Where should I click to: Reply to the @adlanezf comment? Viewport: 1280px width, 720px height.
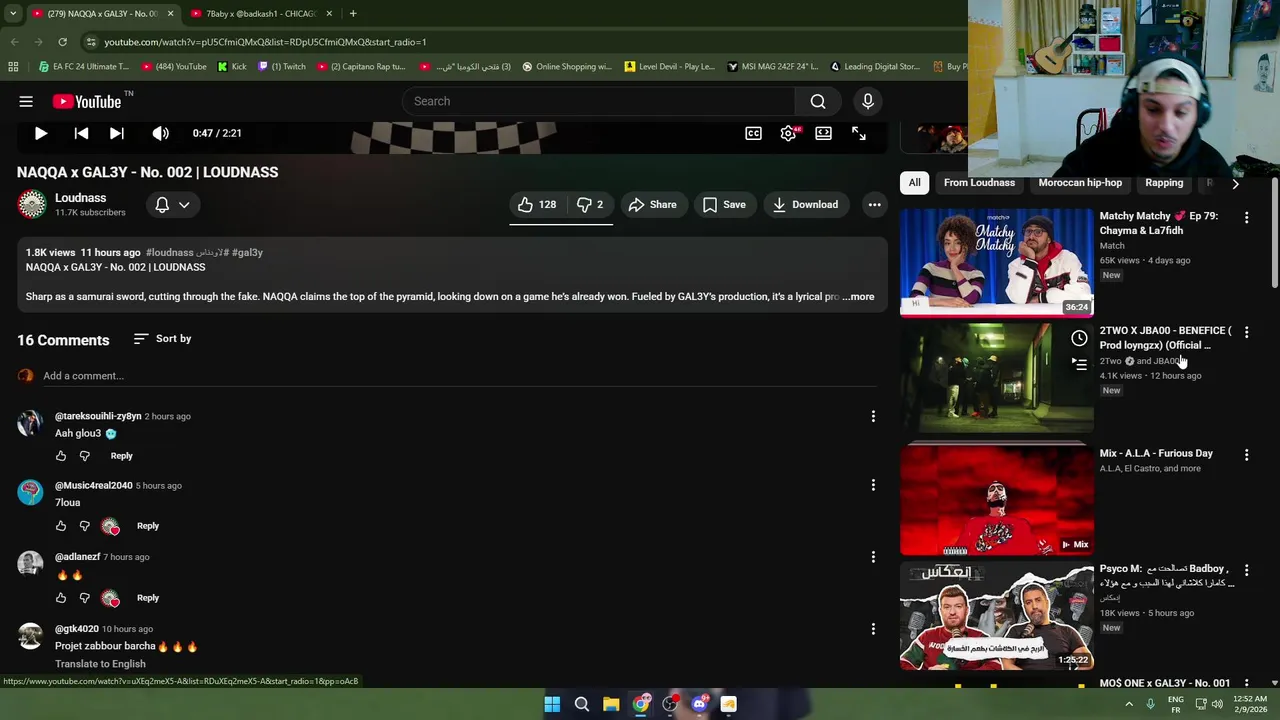tap(147, 598)
